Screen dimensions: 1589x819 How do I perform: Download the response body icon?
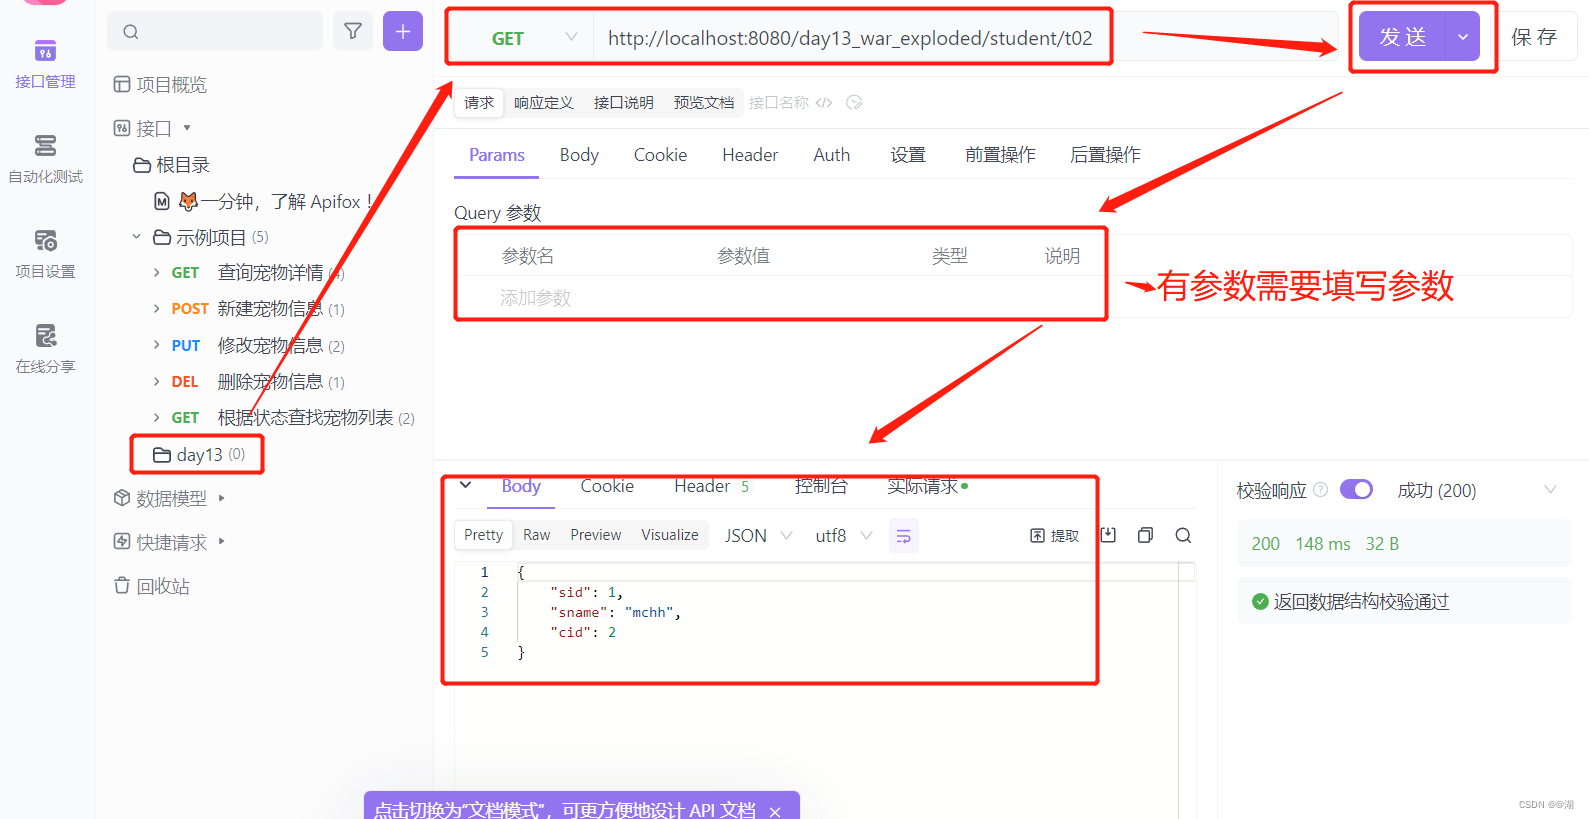click(1108, 535)
